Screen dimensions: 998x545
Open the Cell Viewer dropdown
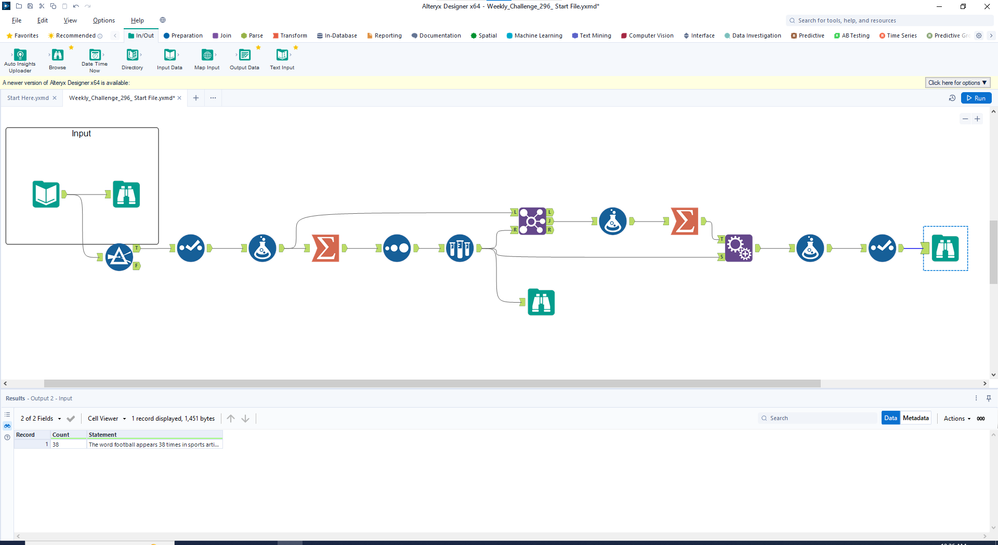(107, 418)
